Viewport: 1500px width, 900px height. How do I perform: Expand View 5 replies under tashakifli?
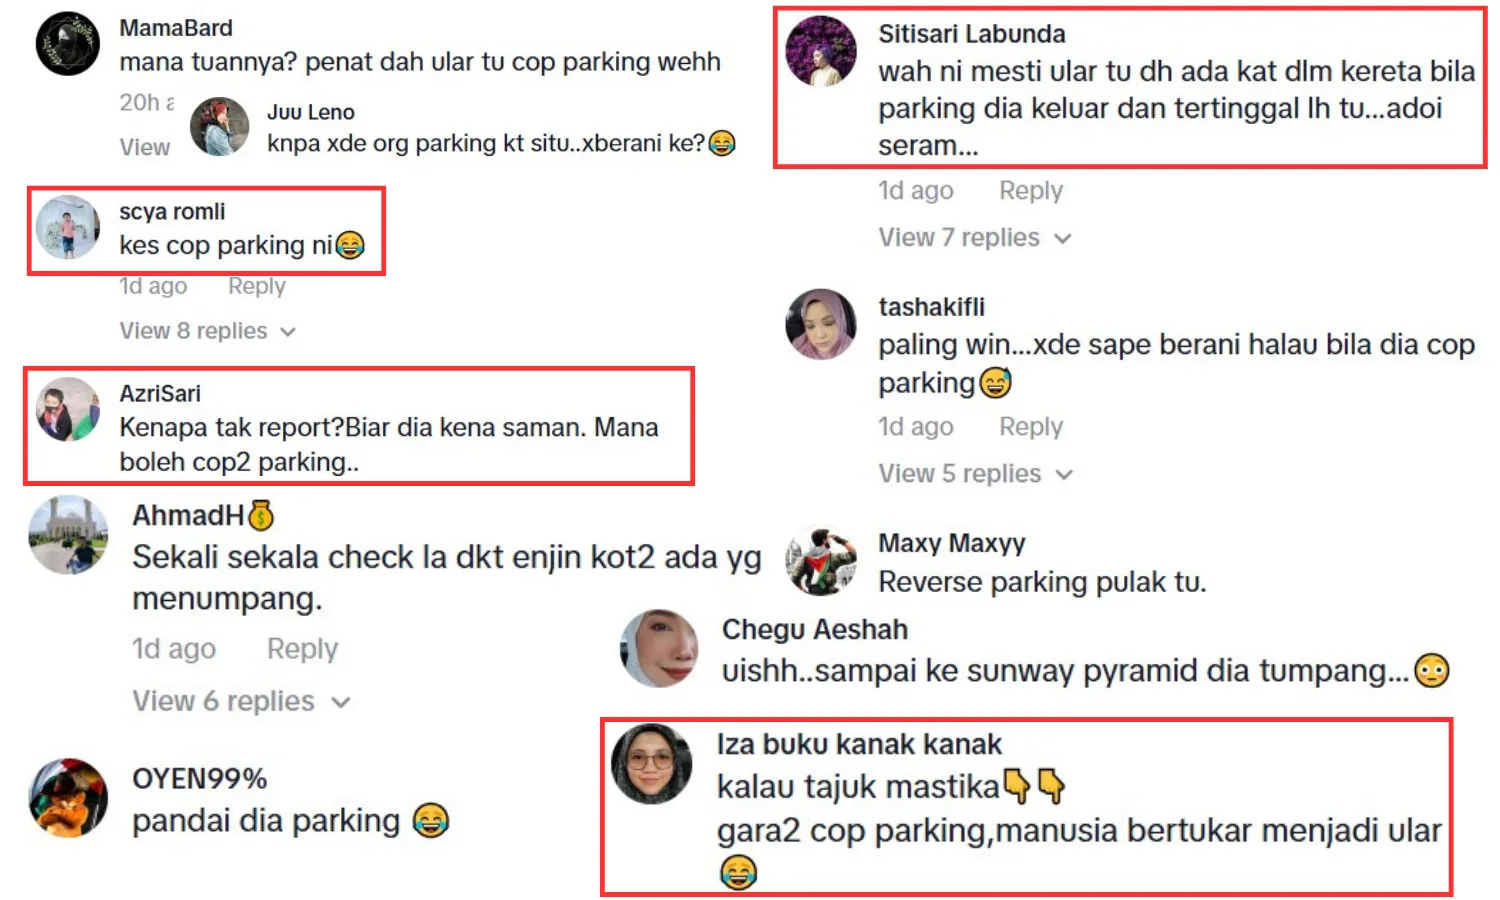974,474
